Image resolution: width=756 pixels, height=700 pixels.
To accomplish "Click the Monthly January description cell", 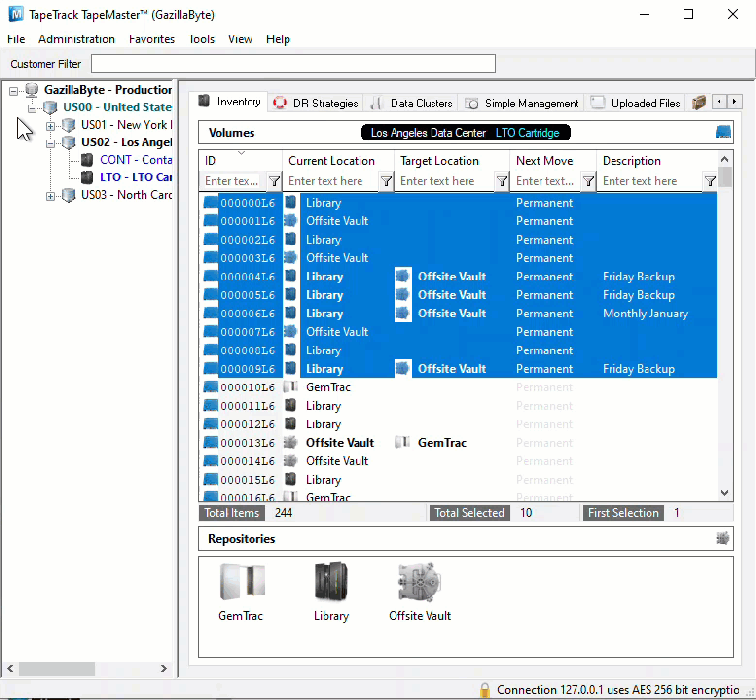I will coord(645,313).
